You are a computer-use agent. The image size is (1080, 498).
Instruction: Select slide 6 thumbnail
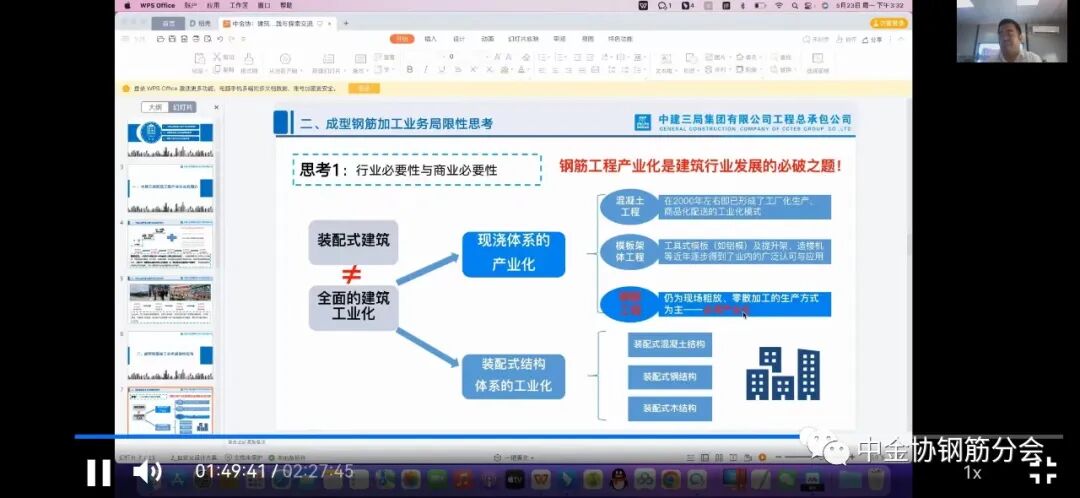[170, 355]
